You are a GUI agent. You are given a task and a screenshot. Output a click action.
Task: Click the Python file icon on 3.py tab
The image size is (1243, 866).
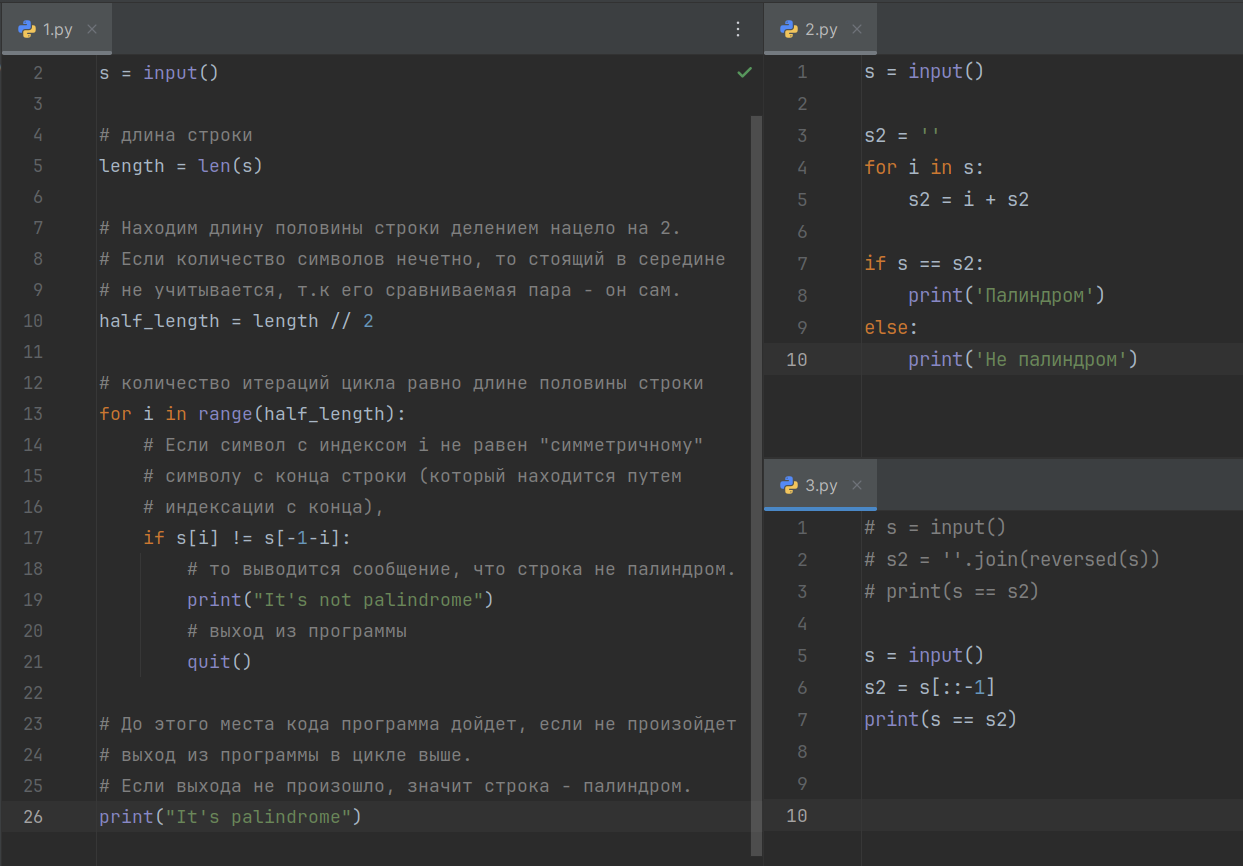coord(789,485)
